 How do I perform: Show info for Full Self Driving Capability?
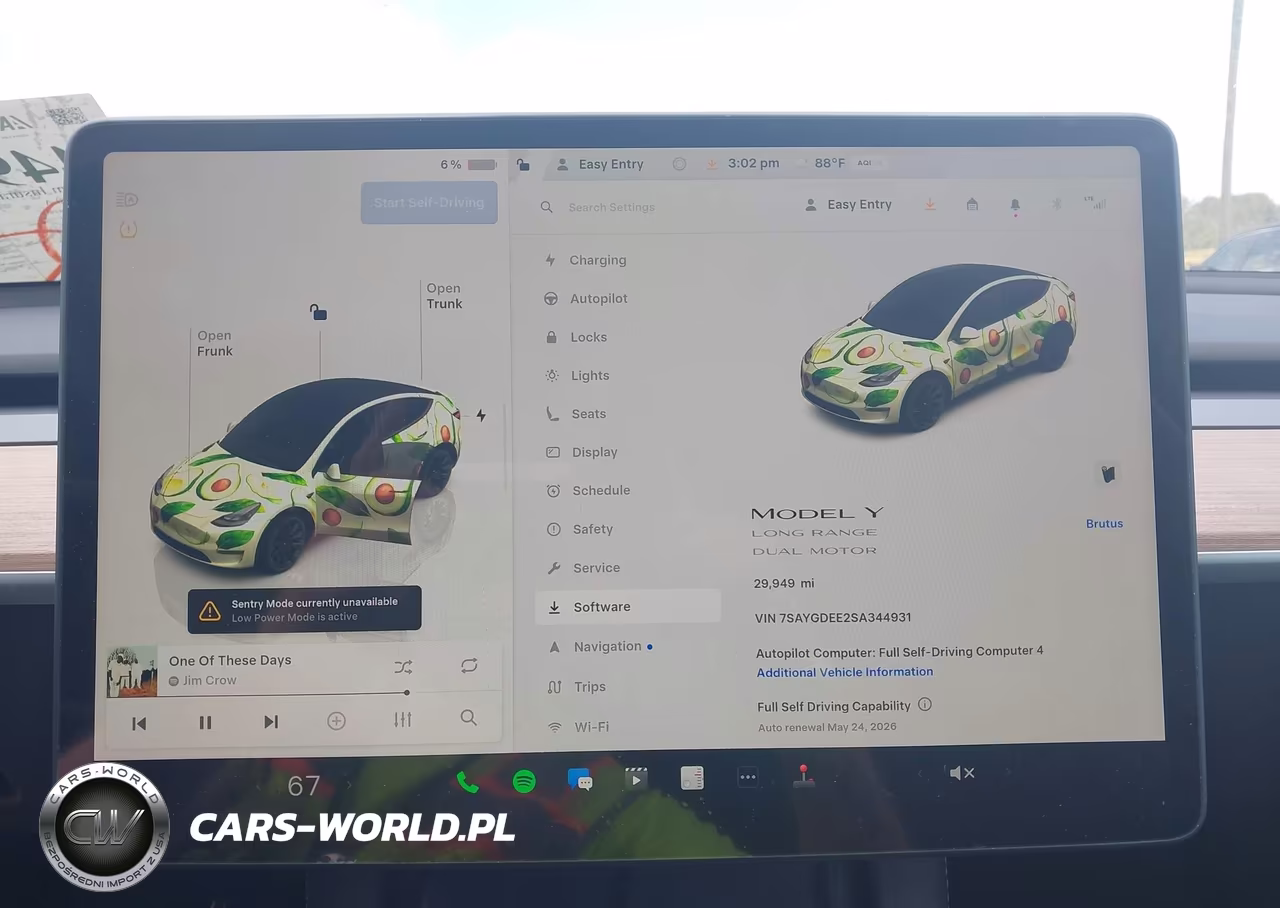[x=925, y=704]
